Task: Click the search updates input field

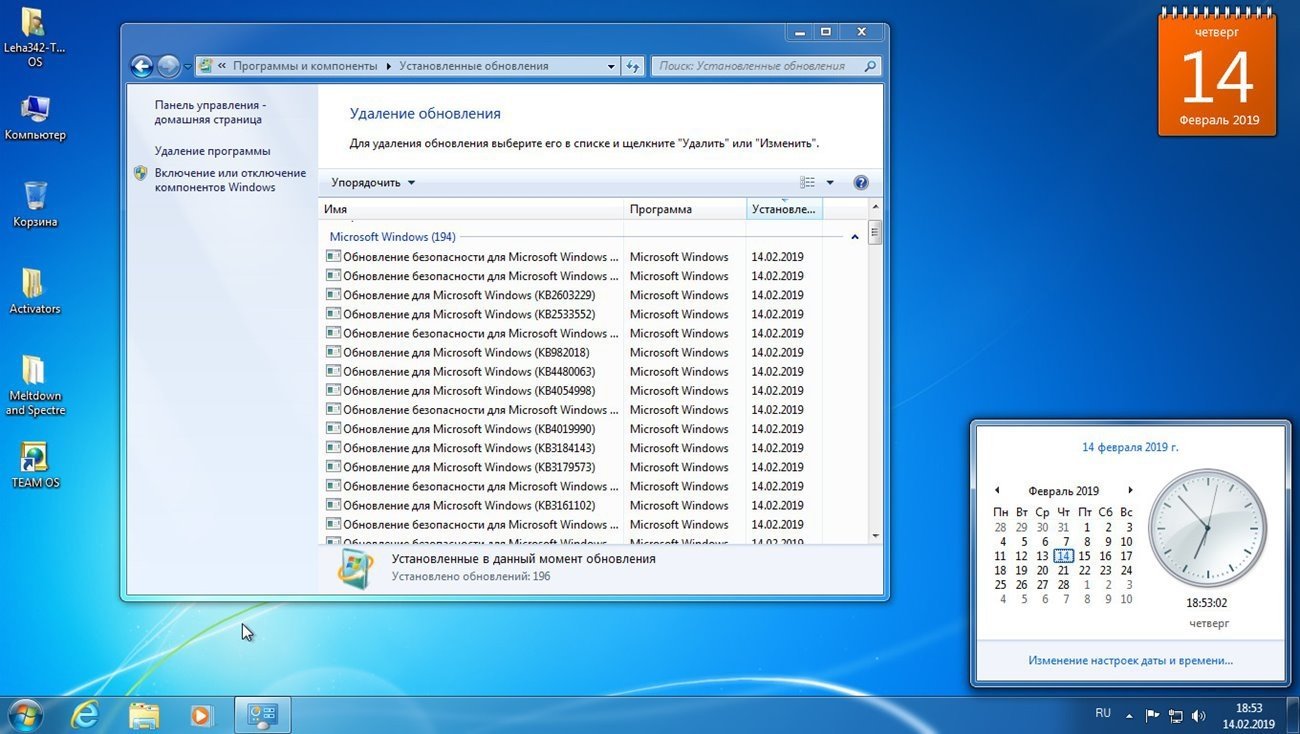Action: pyautogui.click(x=758, y=66)
